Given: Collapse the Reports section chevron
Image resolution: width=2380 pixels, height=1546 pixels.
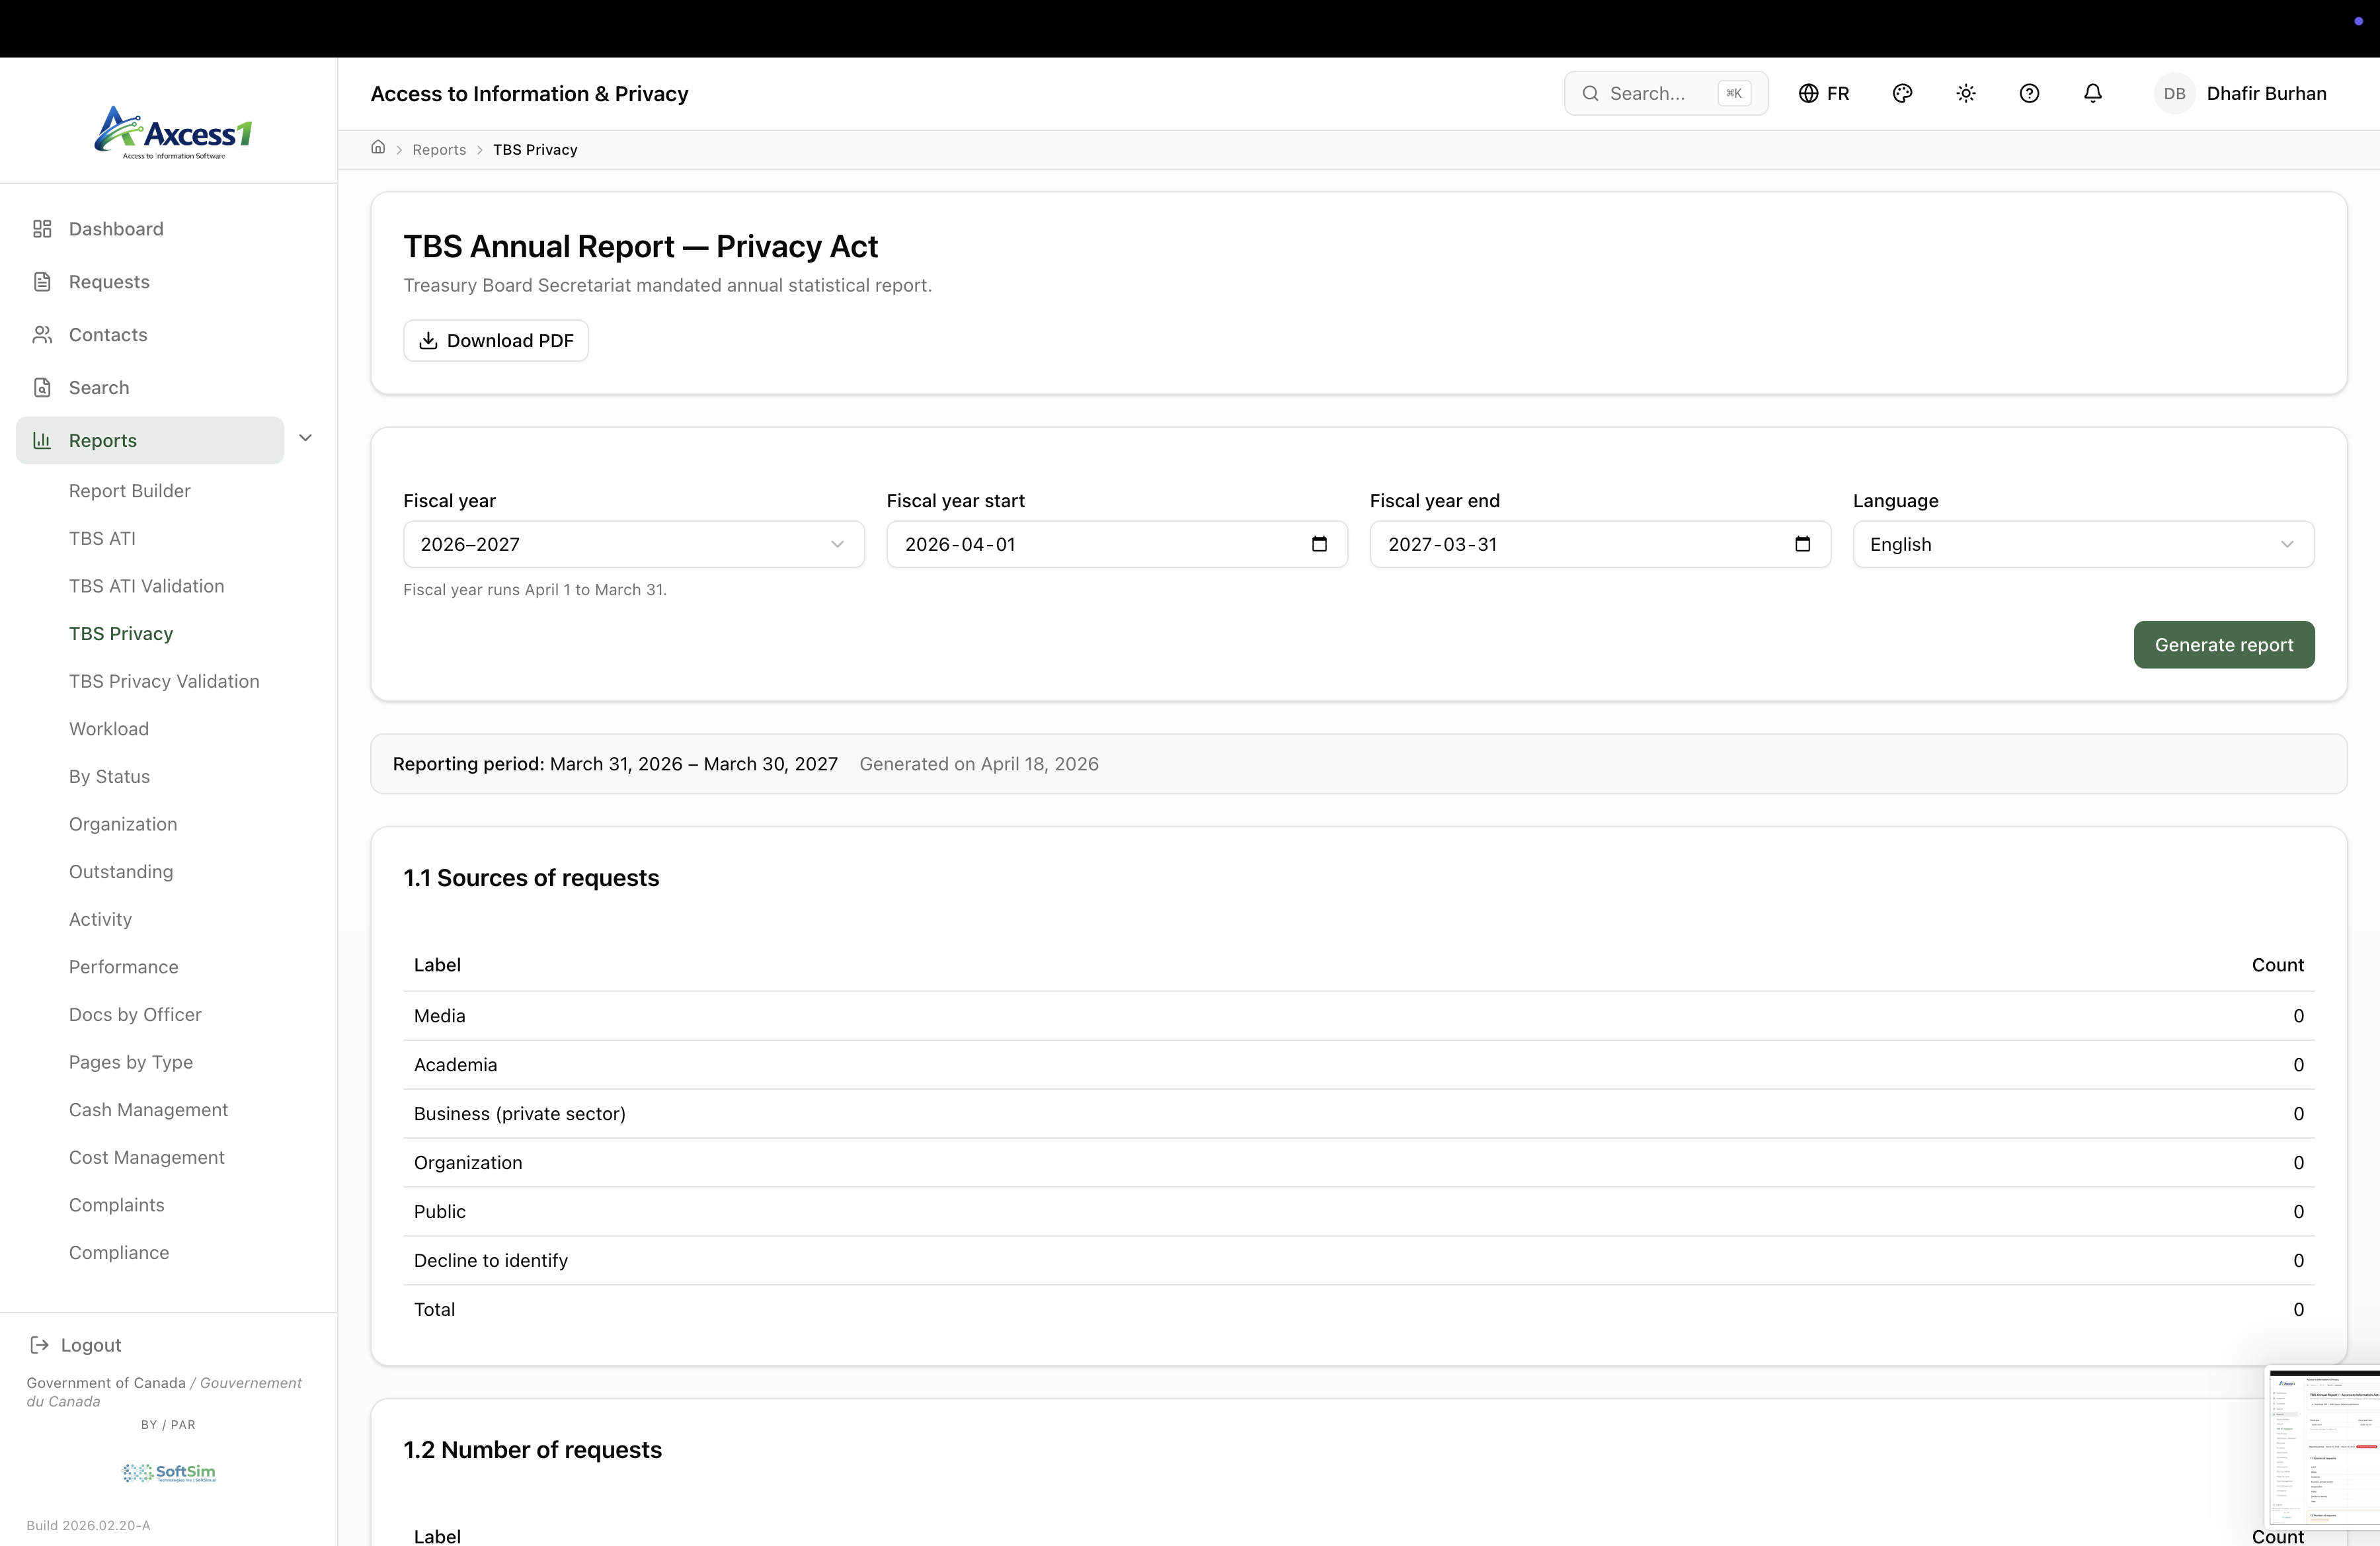Looking at the screenshot, I should point(306,438).
